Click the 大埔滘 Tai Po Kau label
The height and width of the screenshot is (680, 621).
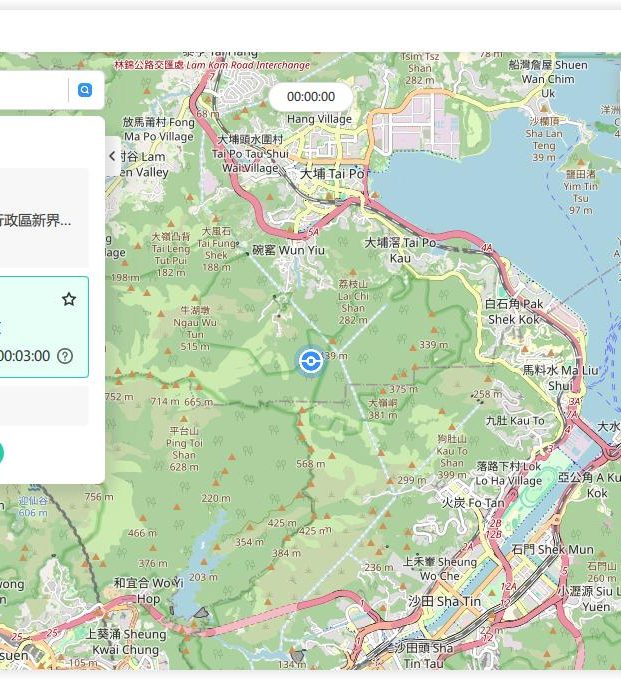400,250
